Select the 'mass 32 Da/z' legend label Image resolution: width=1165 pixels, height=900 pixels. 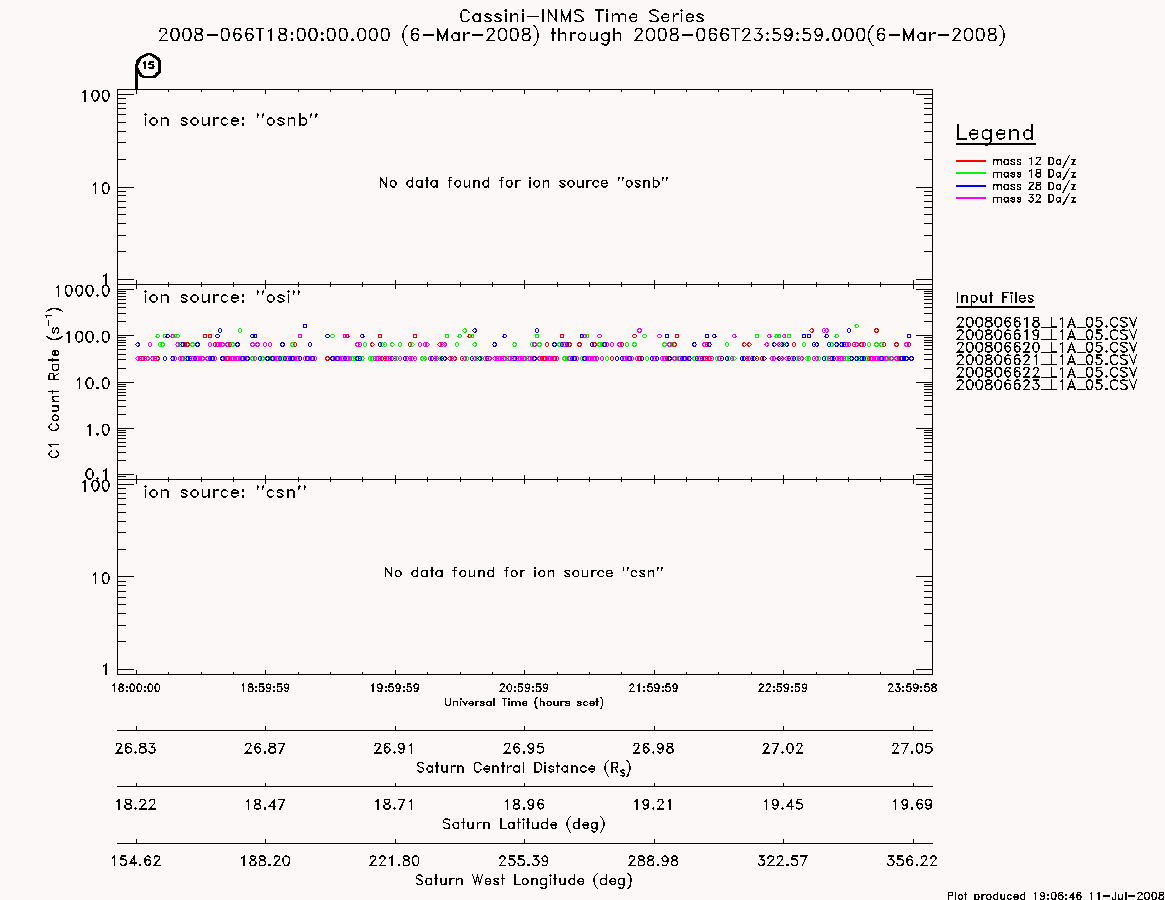1033,199
